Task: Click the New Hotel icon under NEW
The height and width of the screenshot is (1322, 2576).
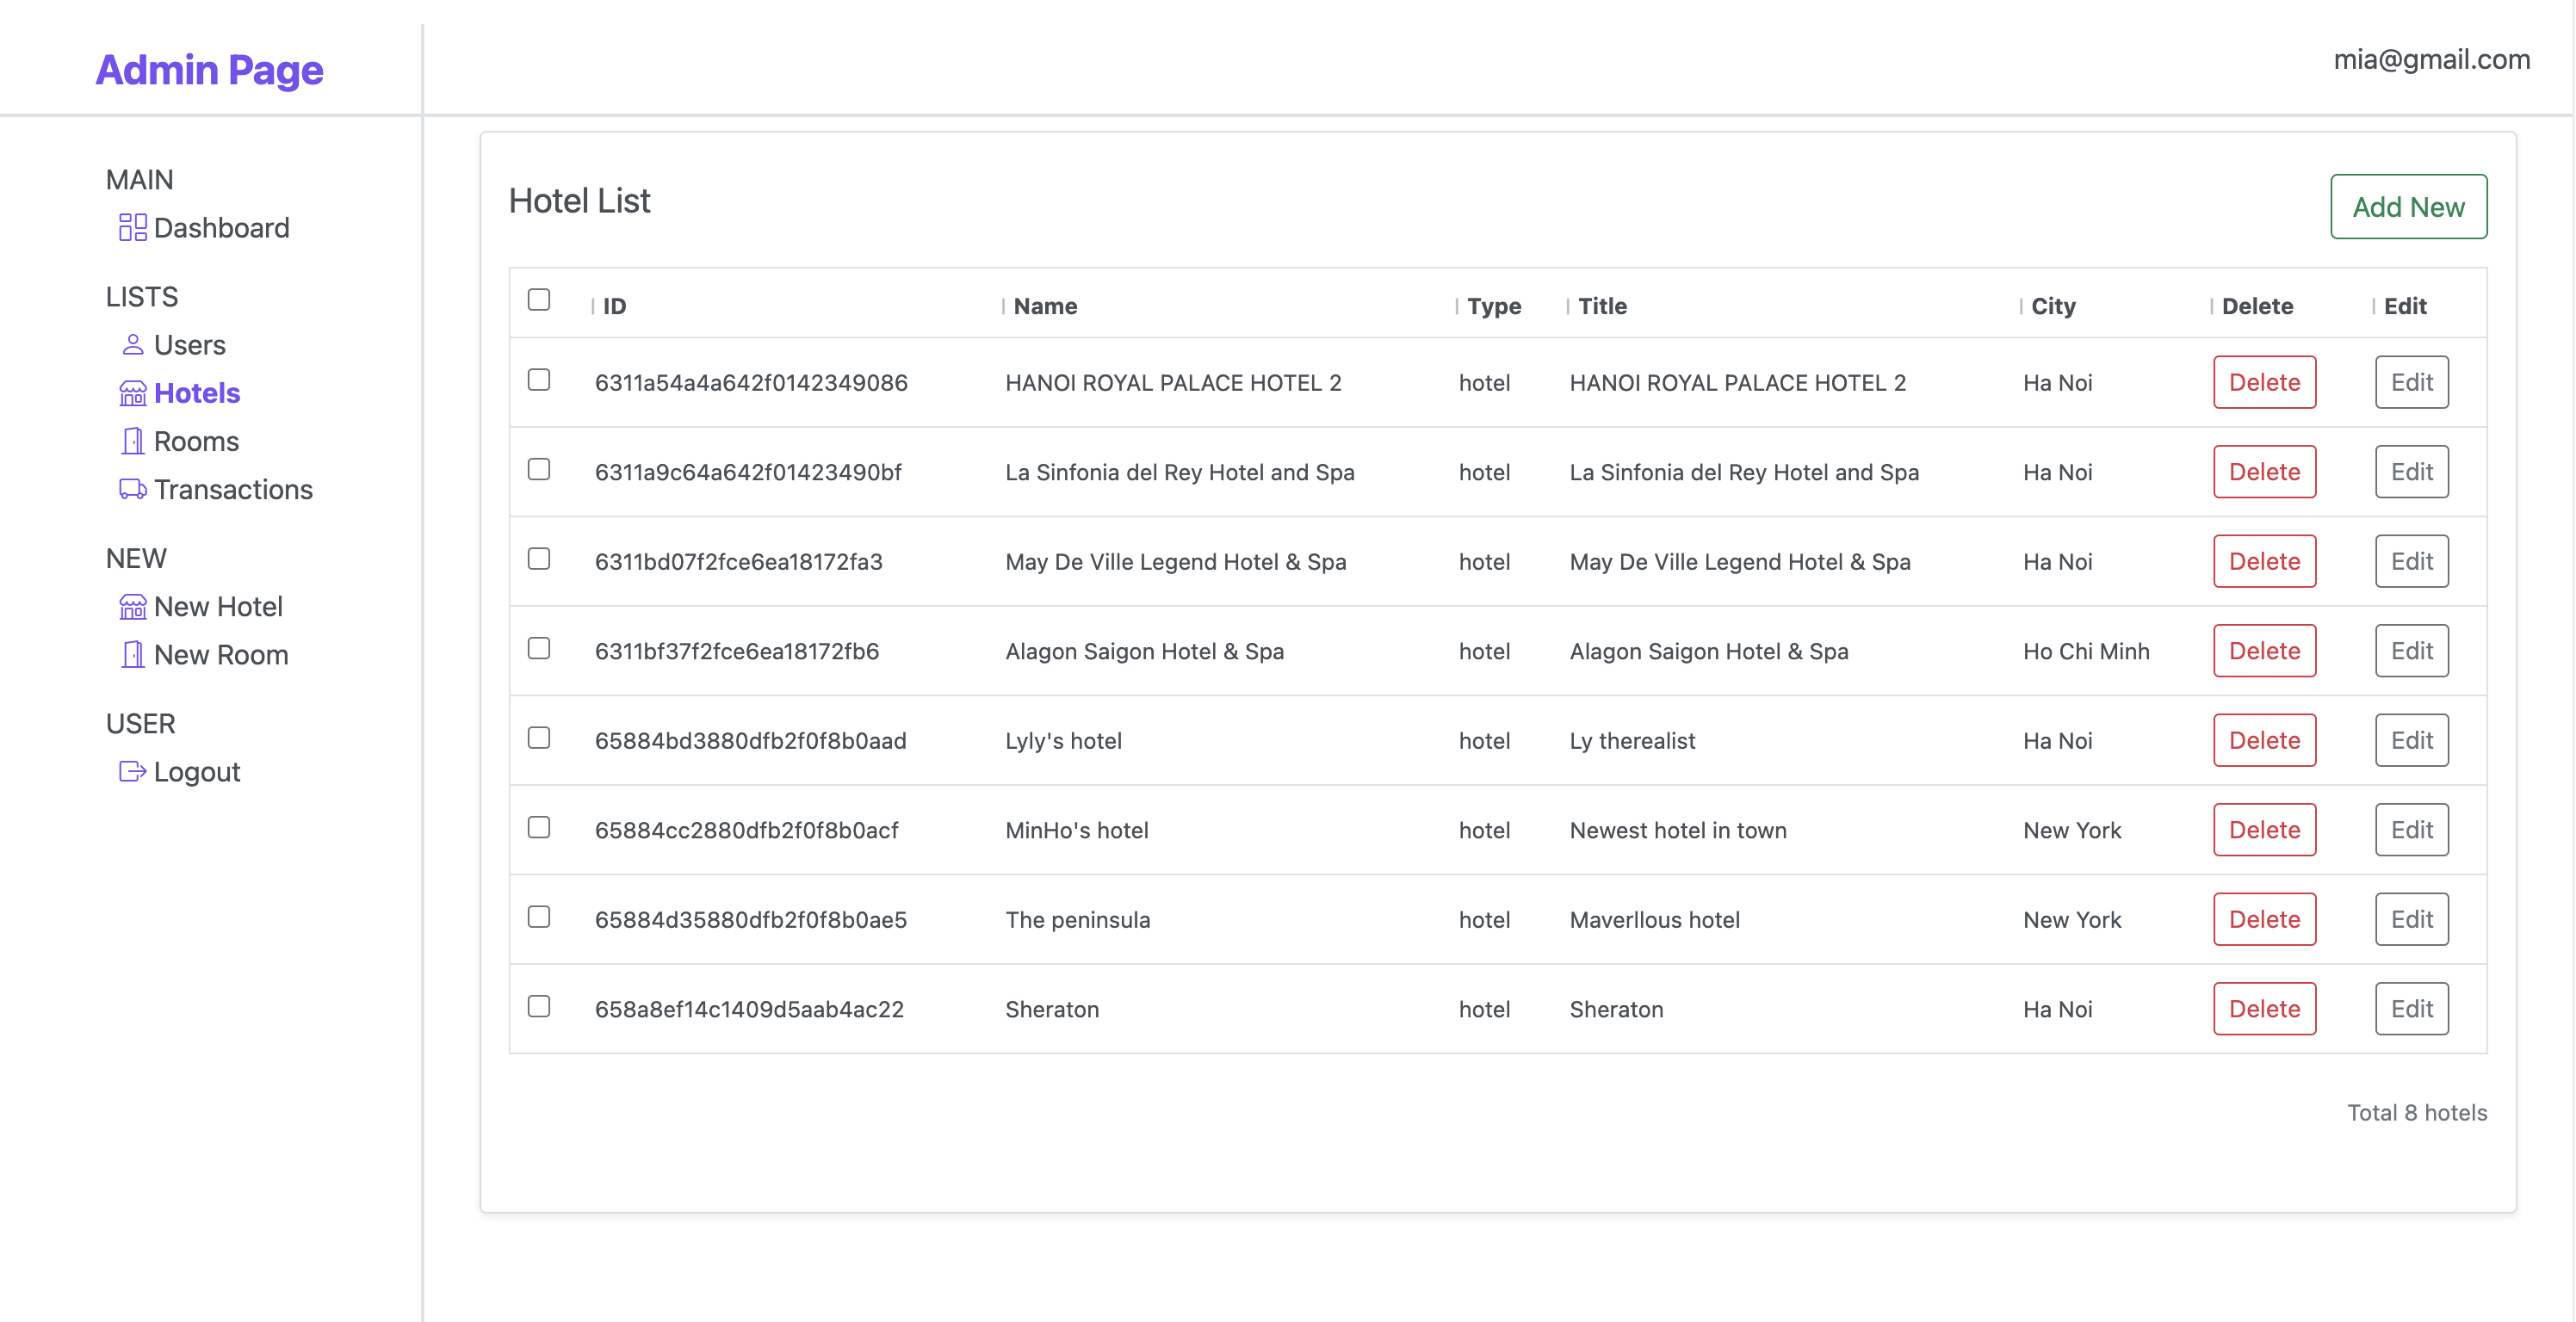Action: [x=132, y=606]
